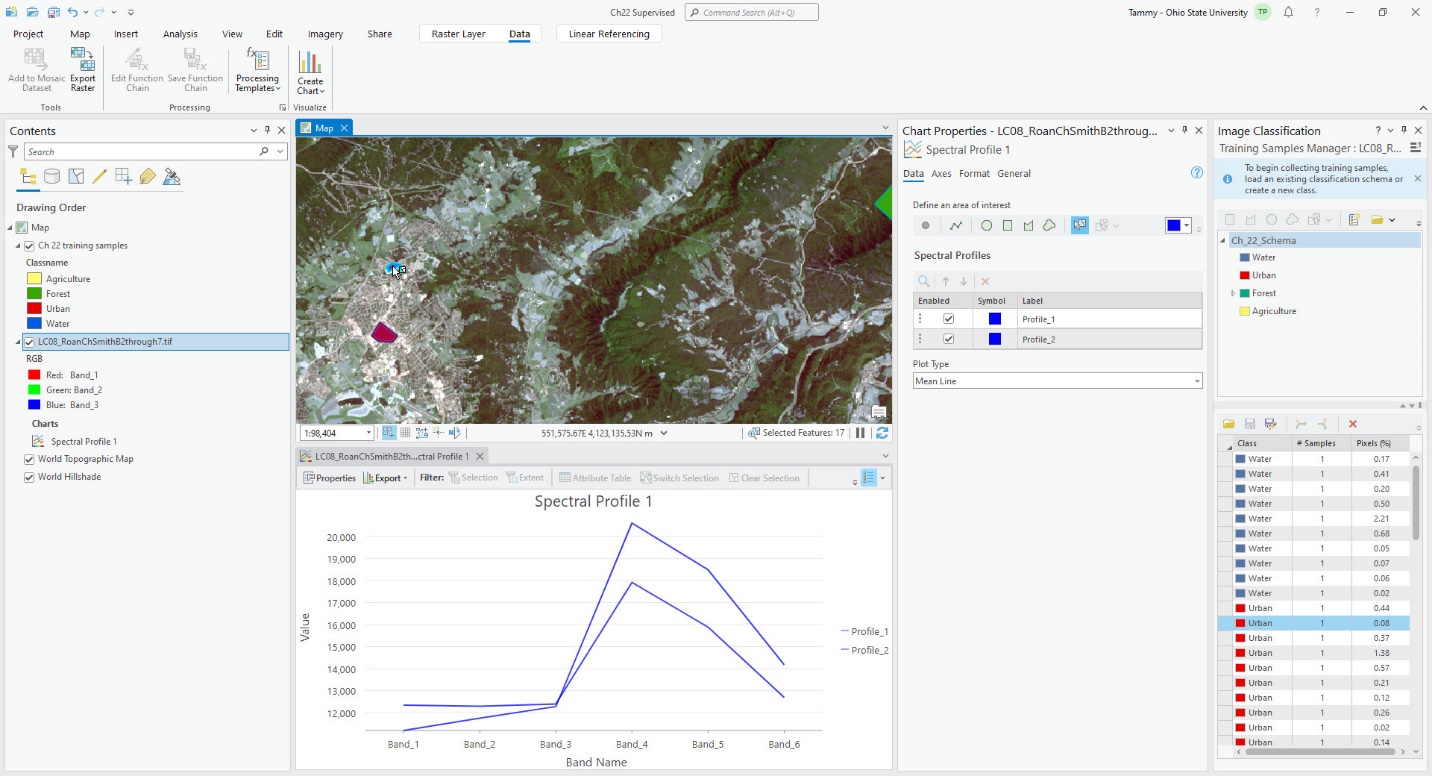This screenshot has width=1432, height=776.
Task: Switch to the General tab in Chart Properties
Action: pyautogui.click(x=1014, y=173)
